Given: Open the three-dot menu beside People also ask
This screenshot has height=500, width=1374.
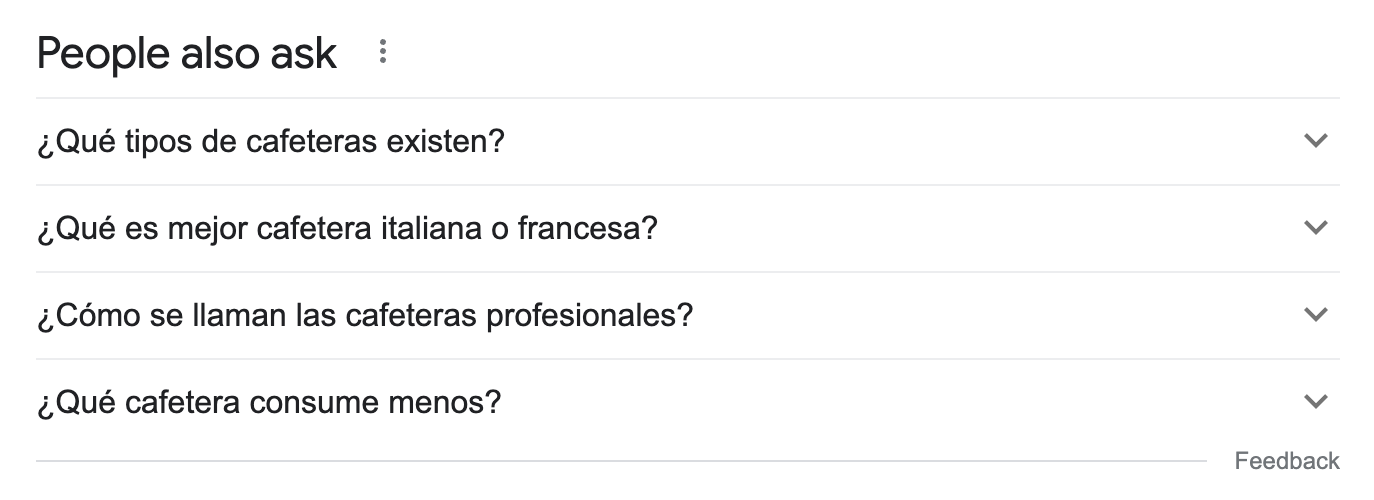Looking at the screenshot, I should pos(382,52).
